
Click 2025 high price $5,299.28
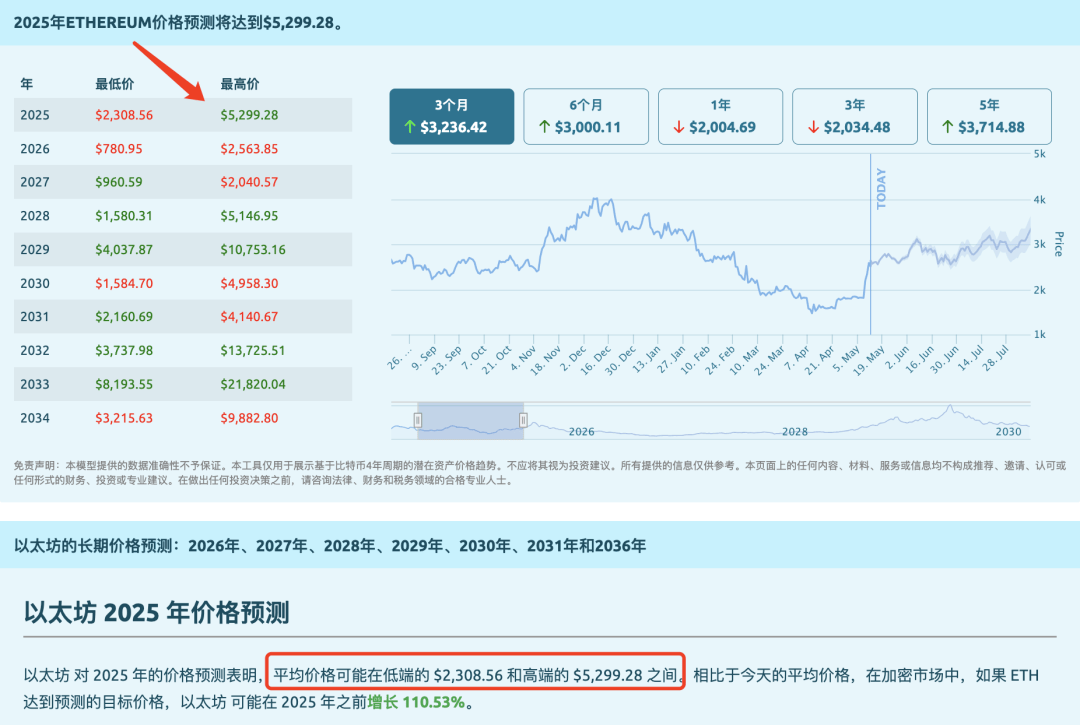[249, 115]
